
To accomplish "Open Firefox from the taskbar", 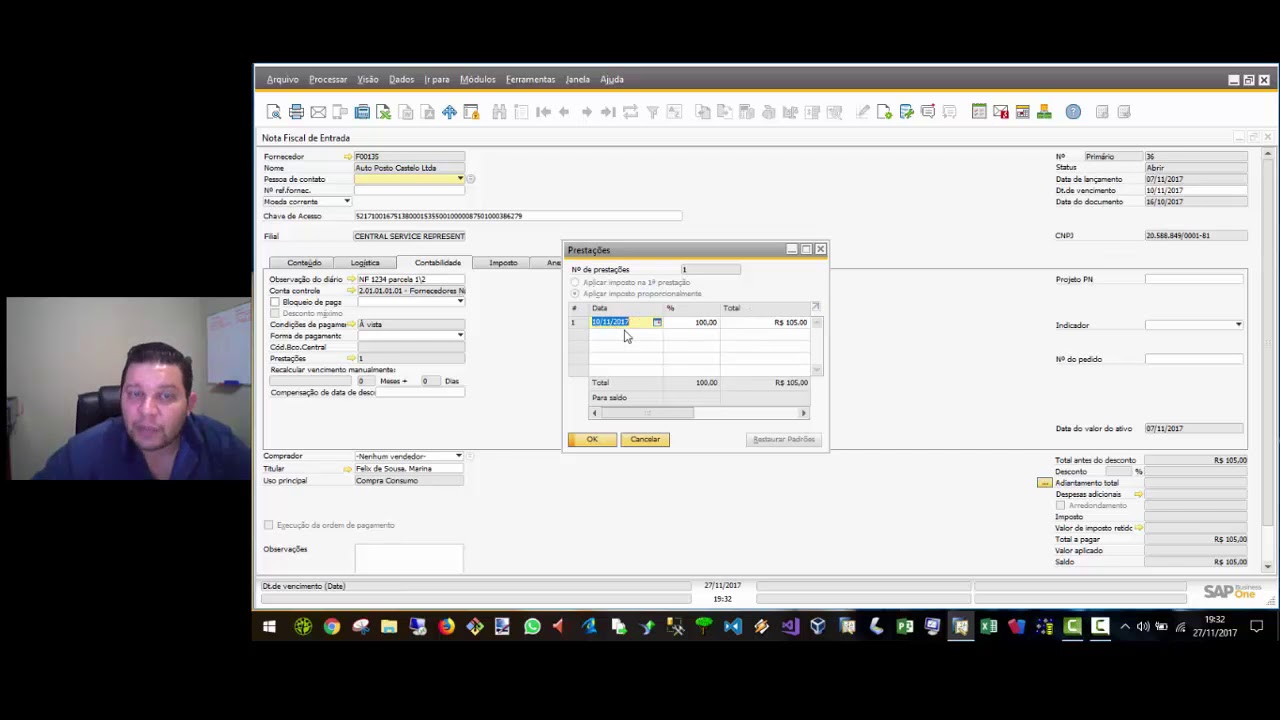I will click(x=446, y=627).
